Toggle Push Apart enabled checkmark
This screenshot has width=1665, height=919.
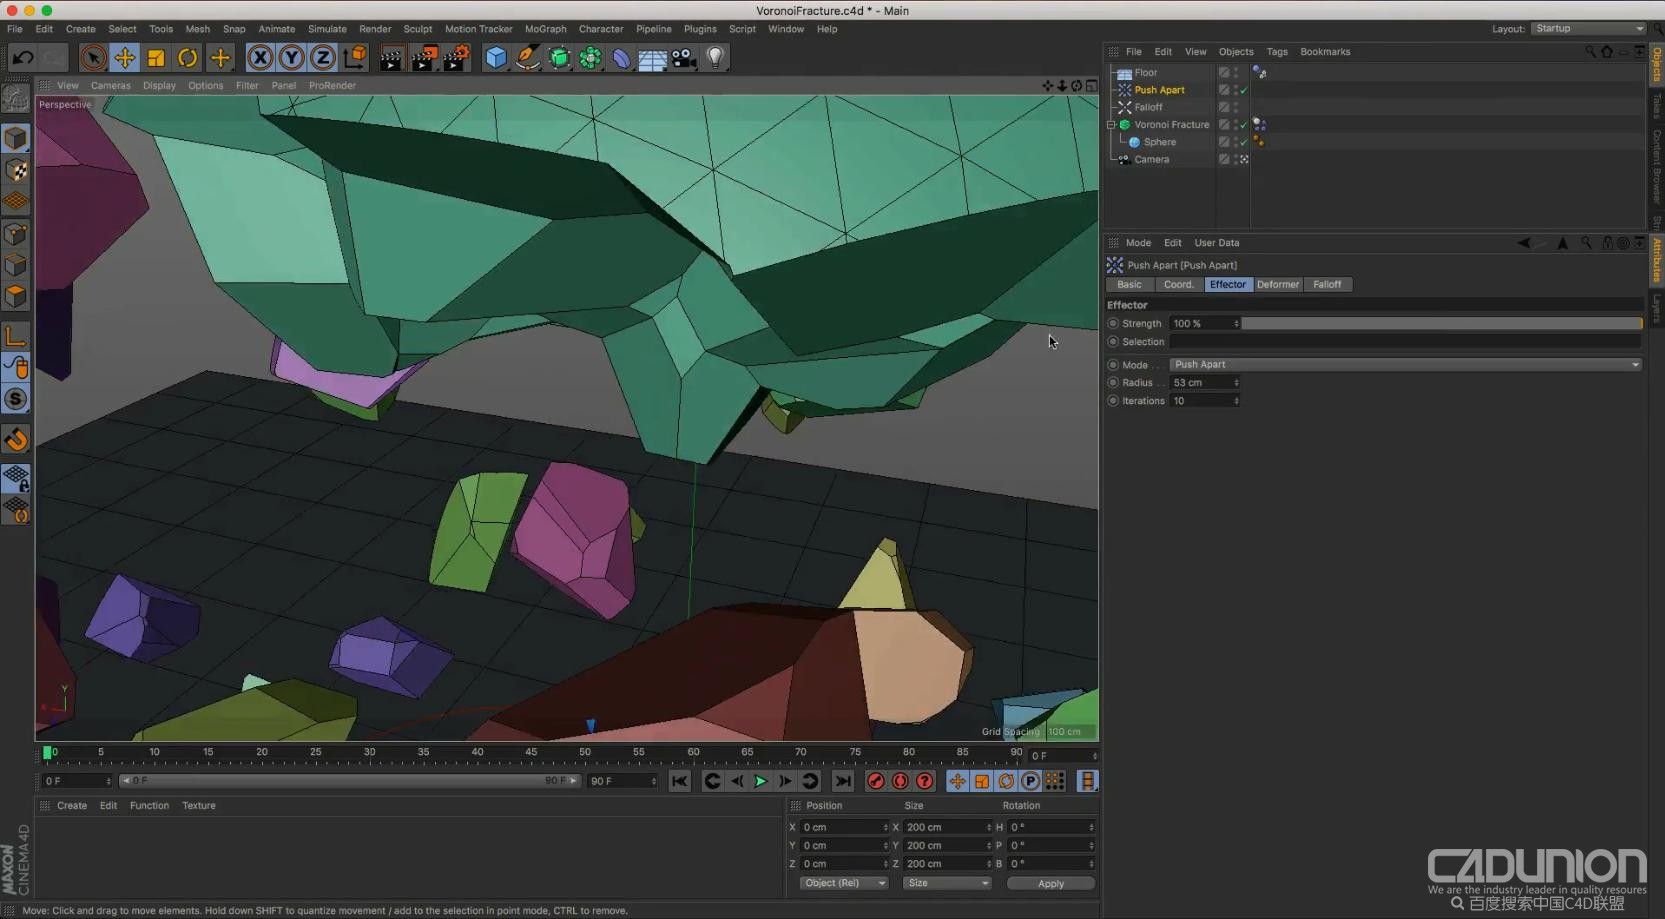[x=1244, y=90]
